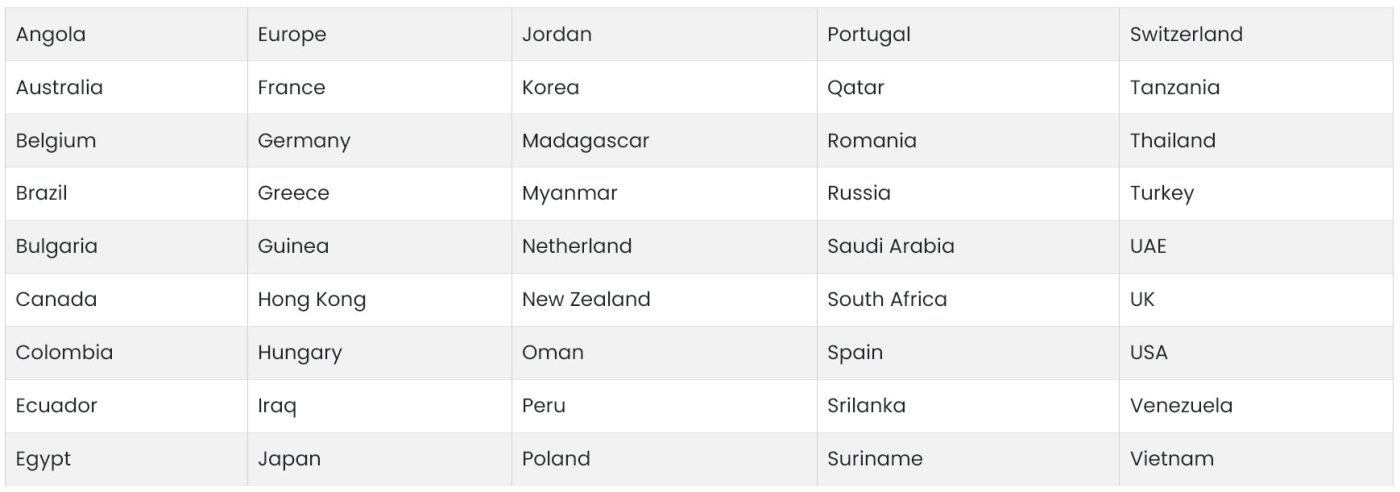
Task: Choose New Zealand from the list
Action: [586, 299]
